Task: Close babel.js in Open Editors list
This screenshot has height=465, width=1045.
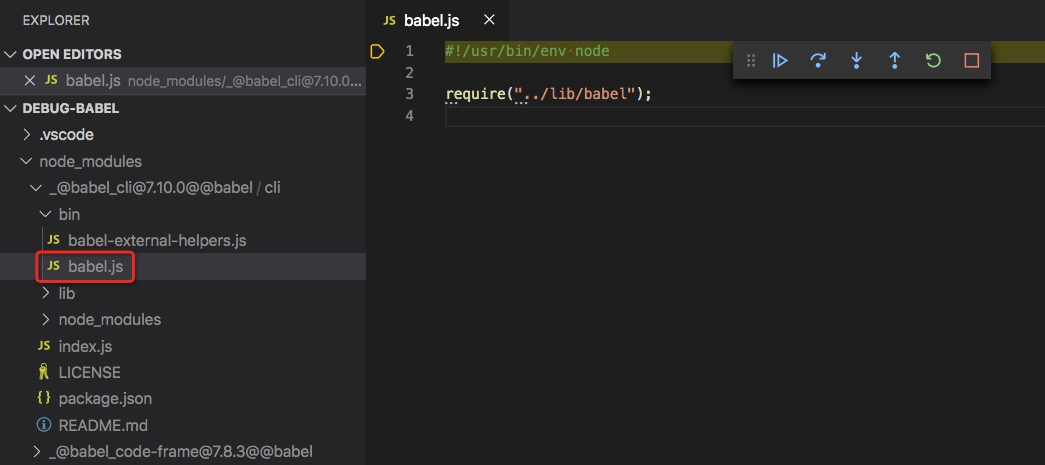Action: (29, 81)
